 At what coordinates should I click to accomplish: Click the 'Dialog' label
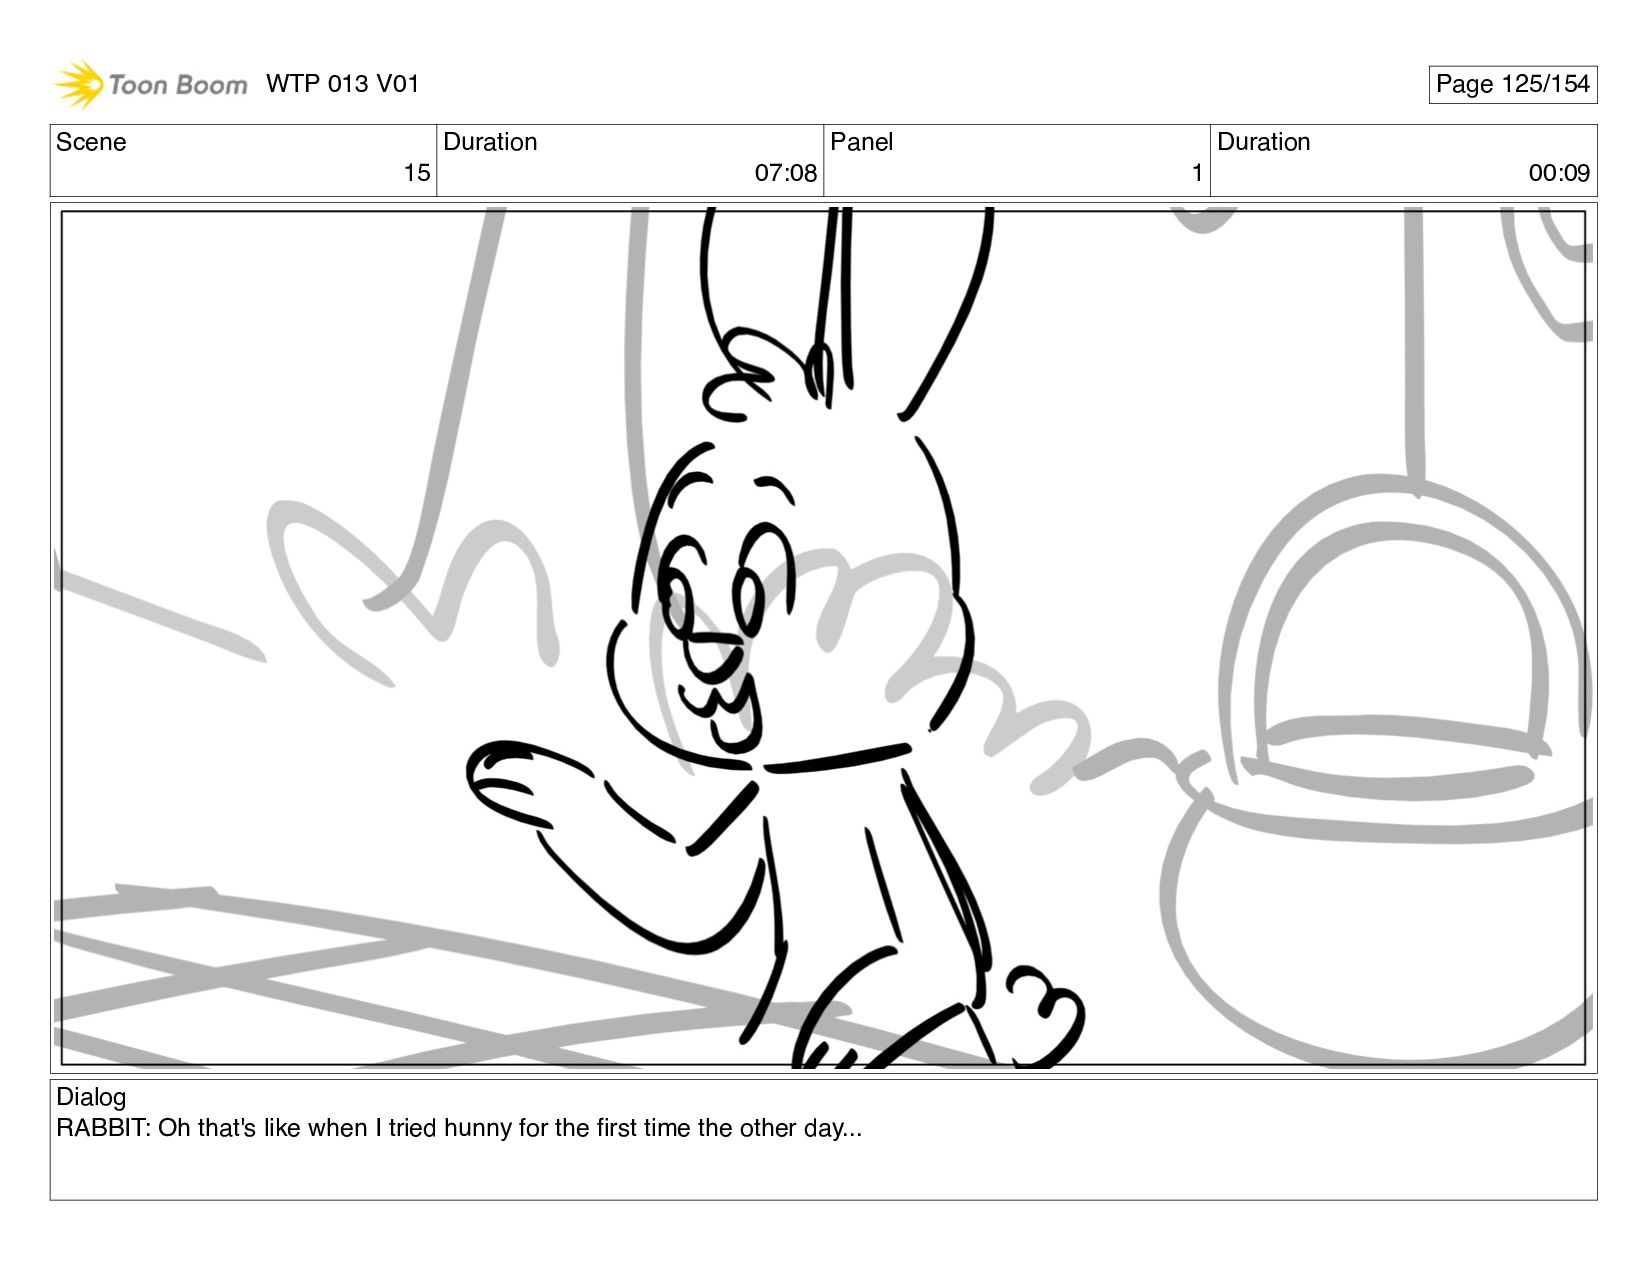point(91,1097)
